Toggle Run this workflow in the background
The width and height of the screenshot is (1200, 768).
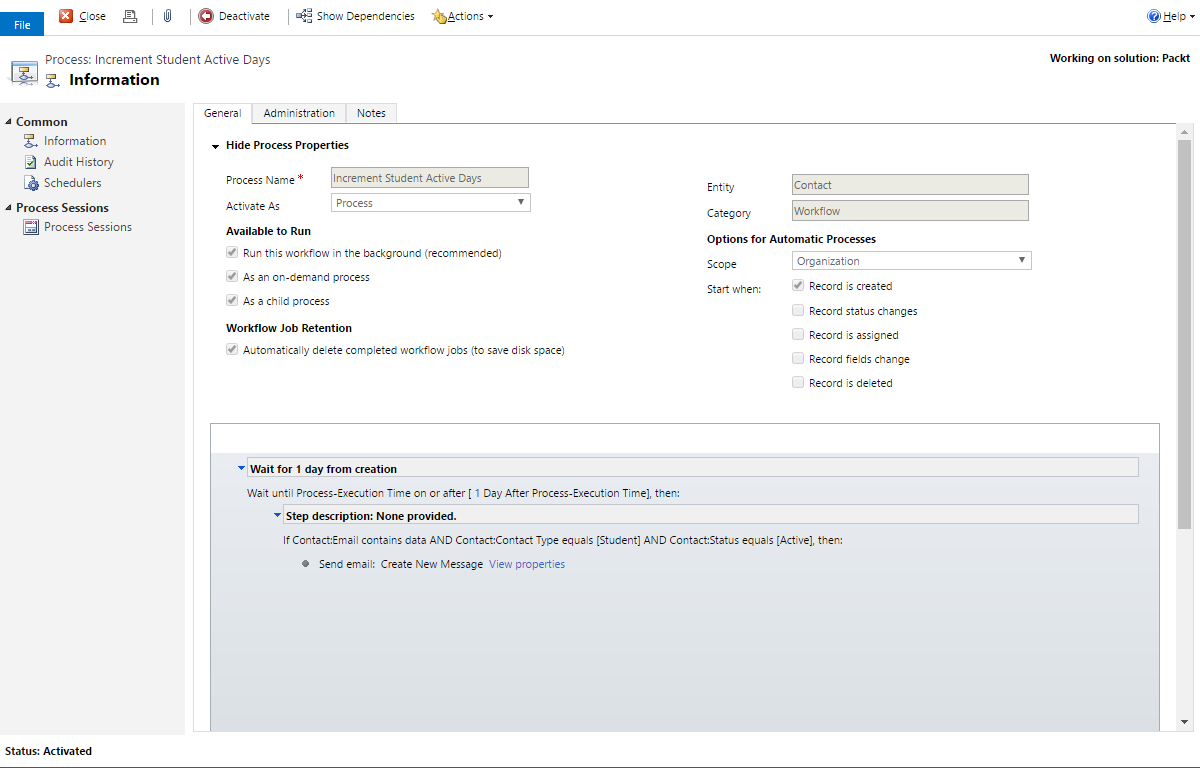[x=232, y=253]
